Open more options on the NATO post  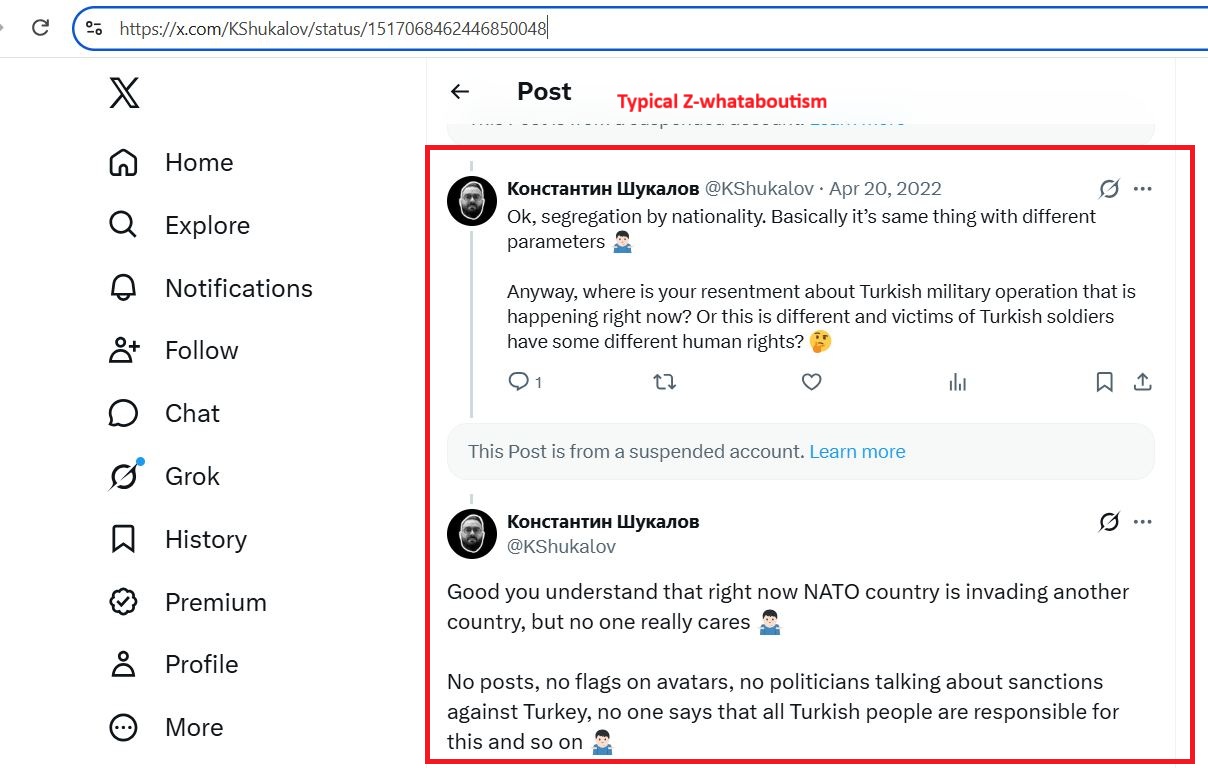click(x=1143, y=522)
